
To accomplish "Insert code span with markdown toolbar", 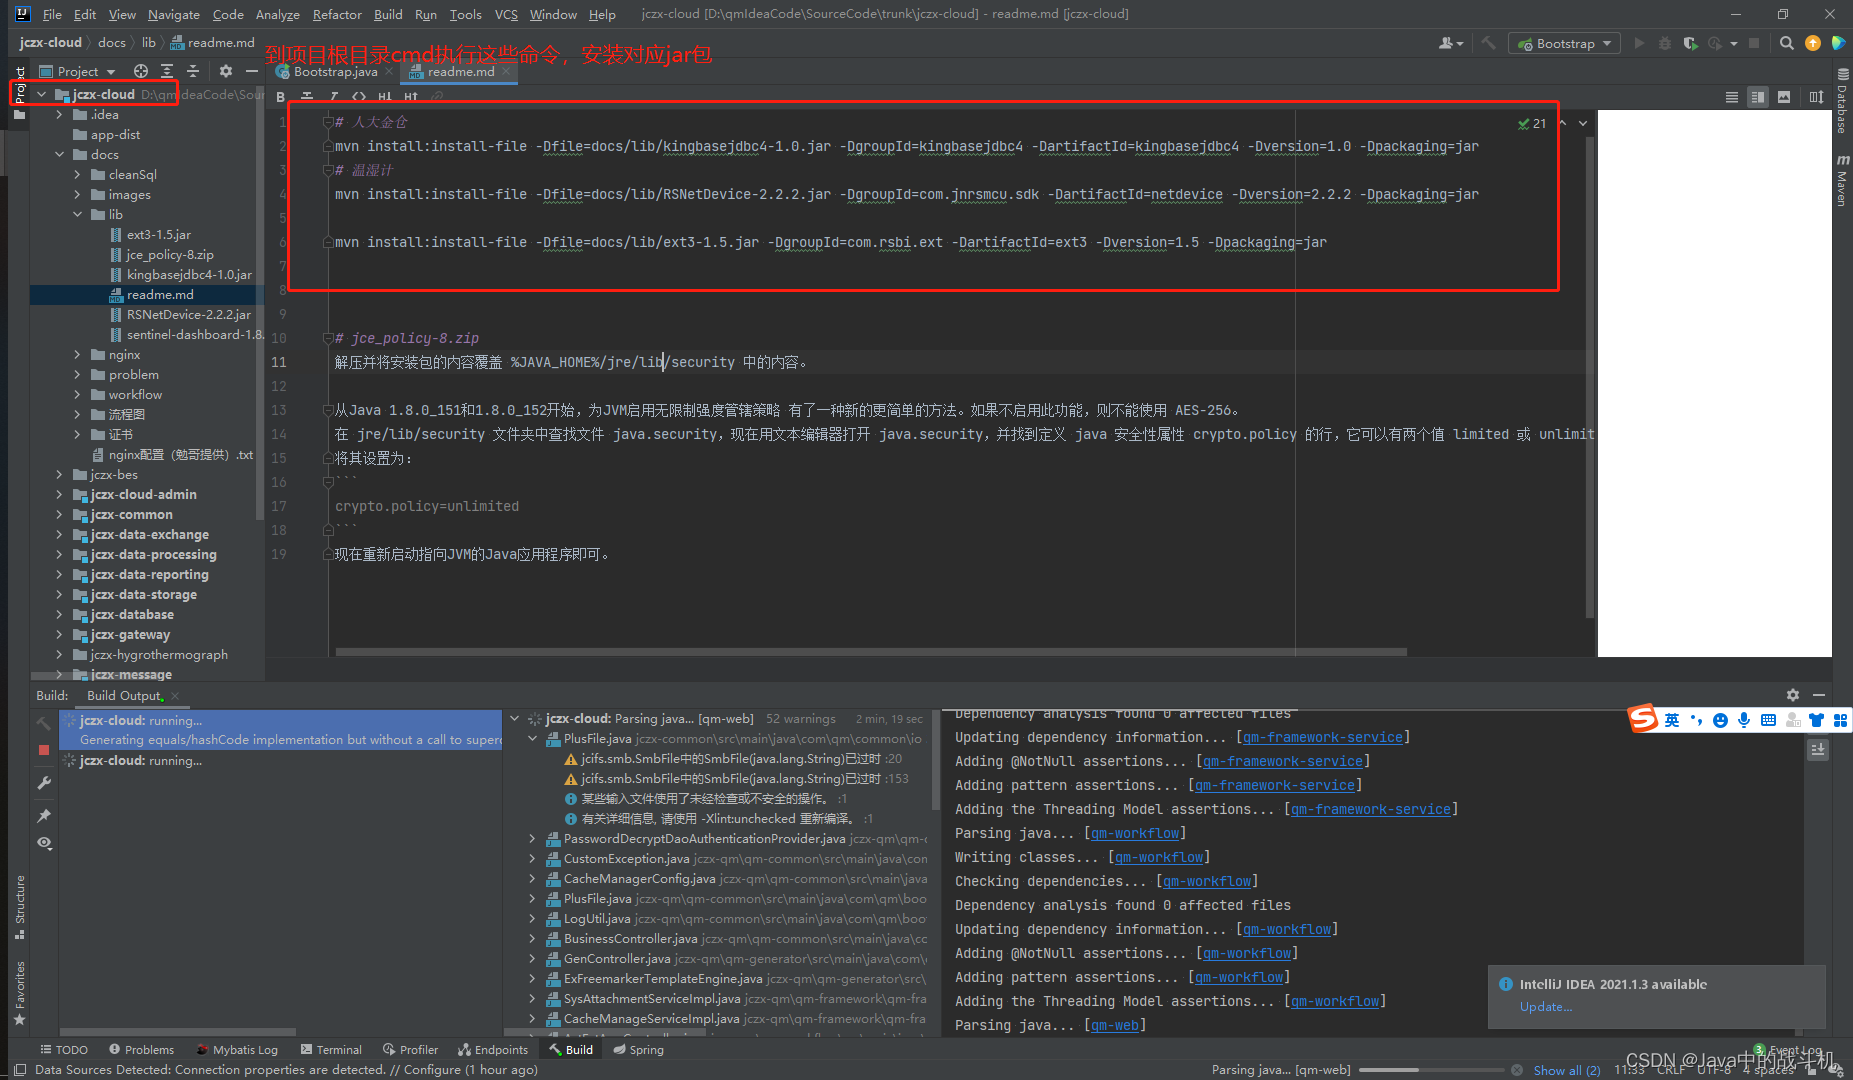I will tap(359, 97).
